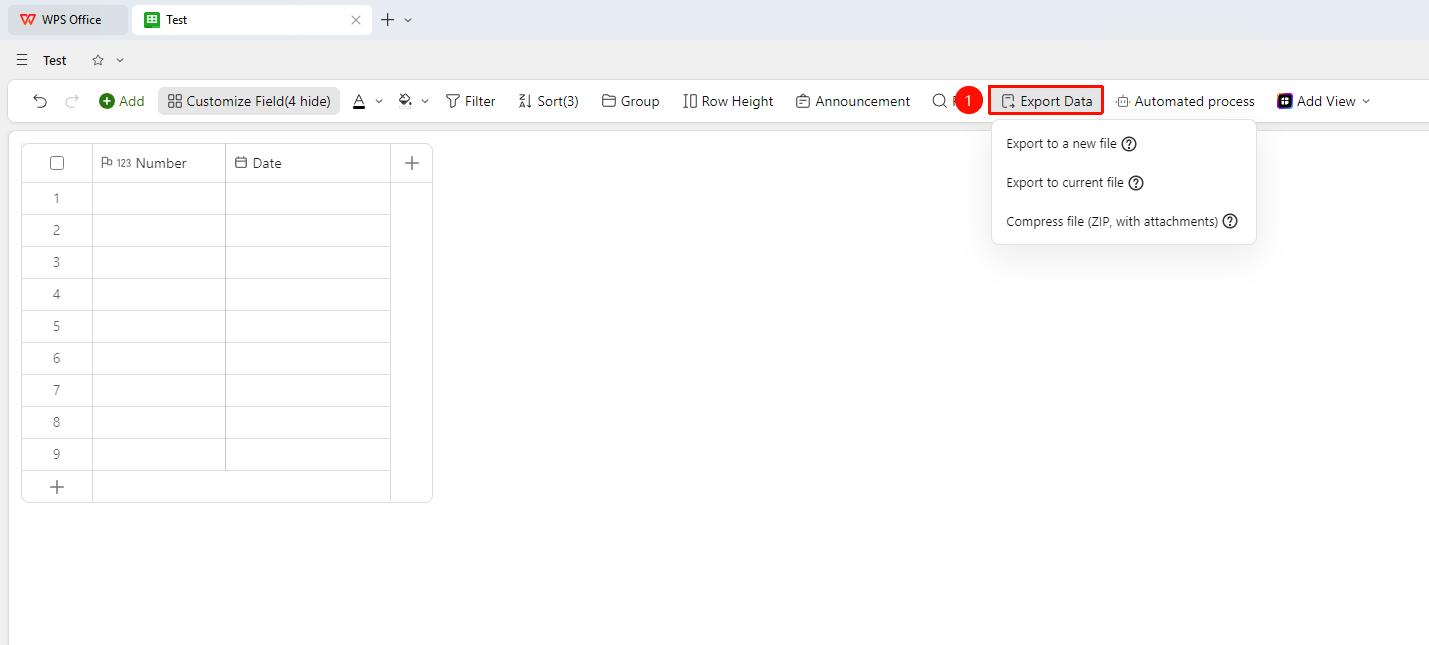Choose Compress file (ZIP, with attachments)

click(1112, 222)
